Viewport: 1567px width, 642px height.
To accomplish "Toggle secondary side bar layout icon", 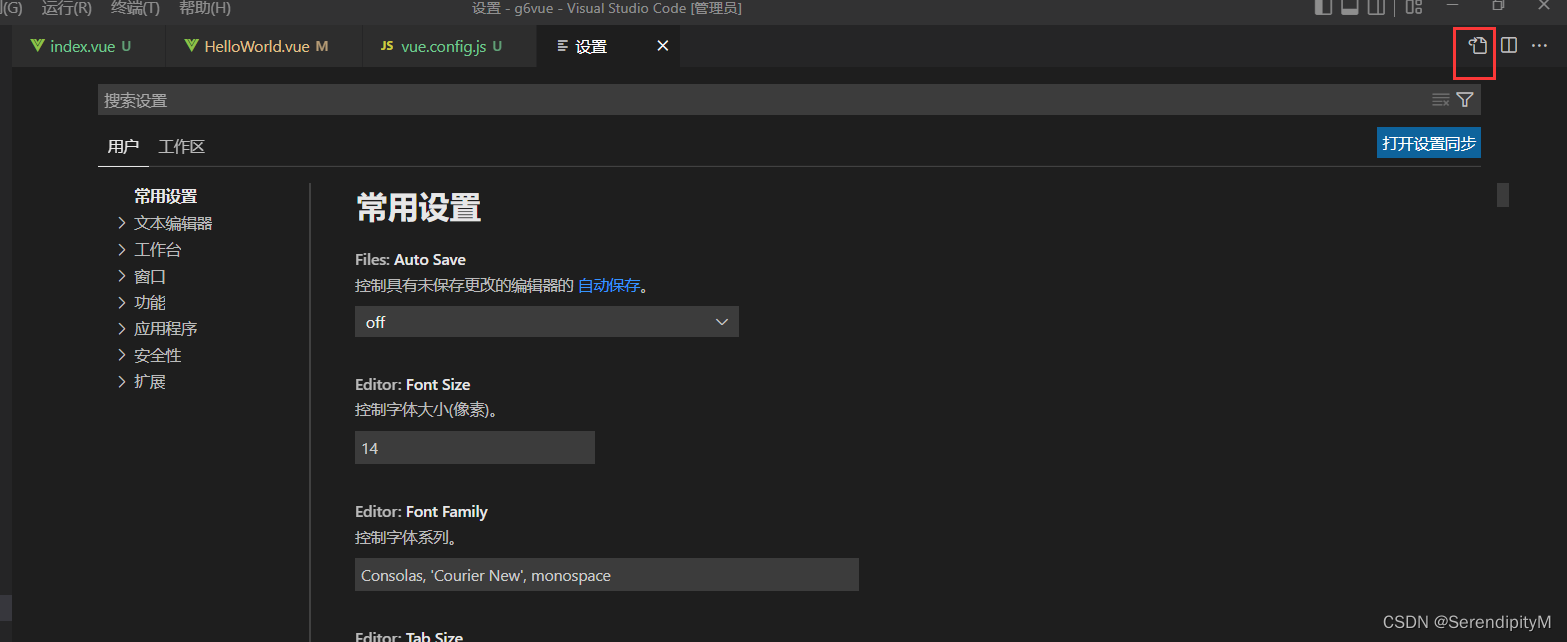I will (1376, 8).
